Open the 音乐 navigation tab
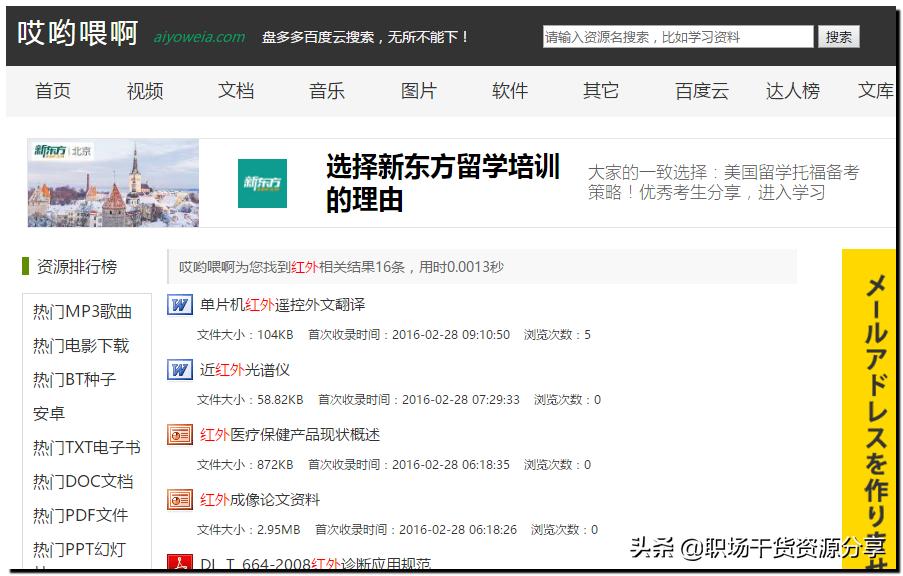This screenshot has height=576, width=903. click(327, 91)
